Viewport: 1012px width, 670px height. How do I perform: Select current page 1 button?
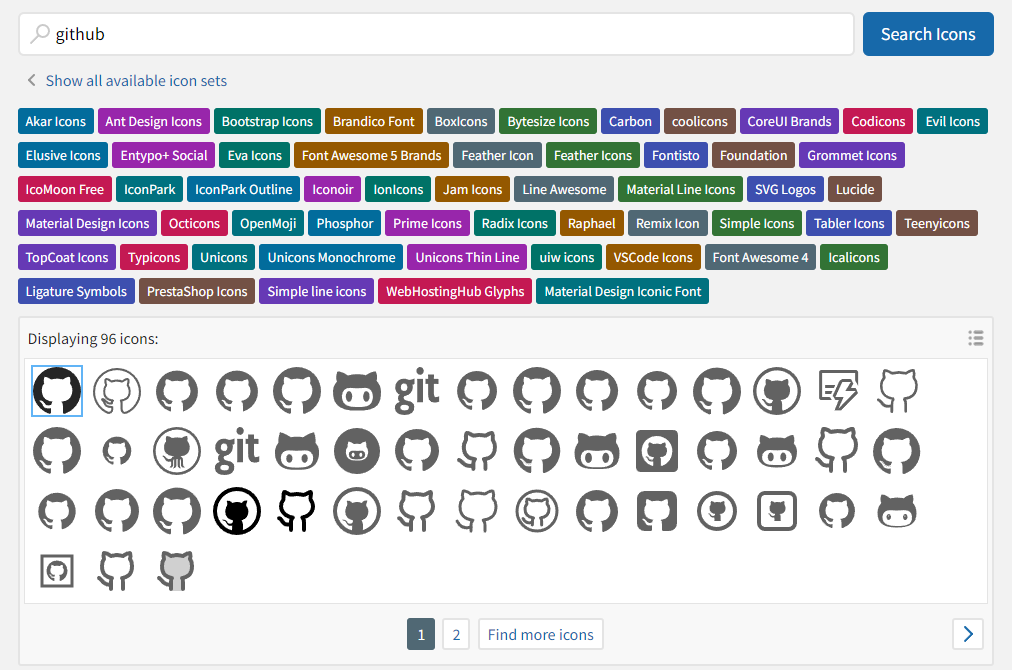pos(421,634)
